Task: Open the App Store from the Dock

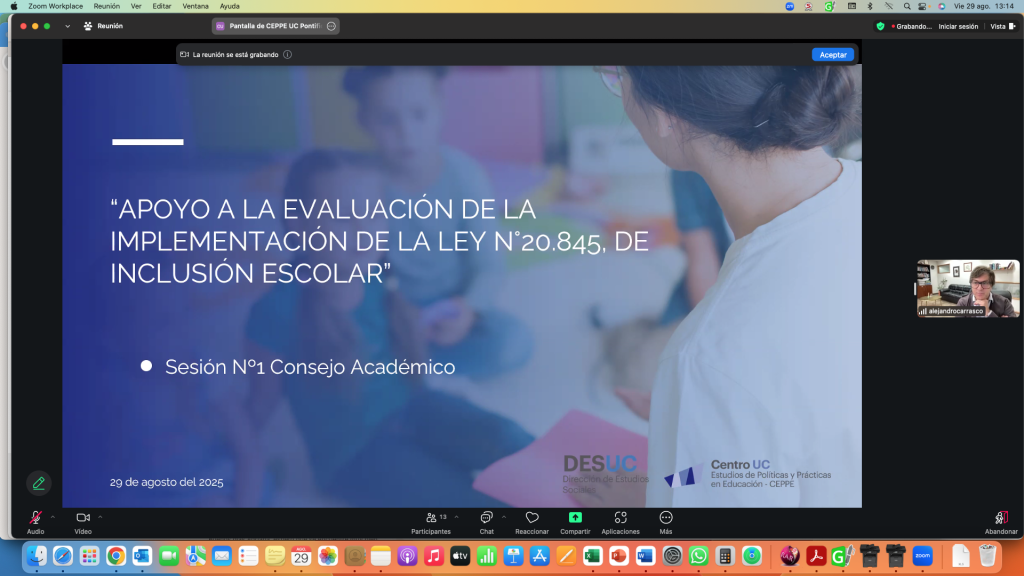Action: click(539, 556)
